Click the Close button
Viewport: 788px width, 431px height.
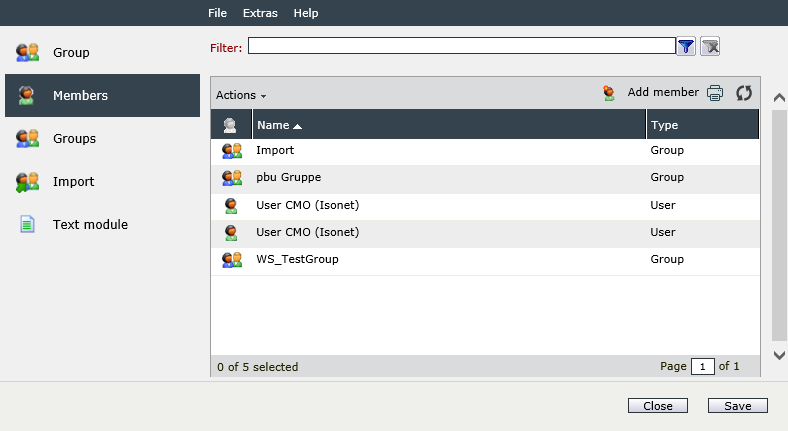pyautogui.click(x=658, y=406)
